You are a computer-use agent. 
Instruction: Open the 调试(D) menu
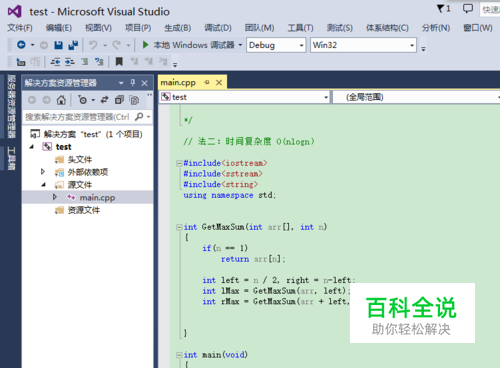[218, 28]
